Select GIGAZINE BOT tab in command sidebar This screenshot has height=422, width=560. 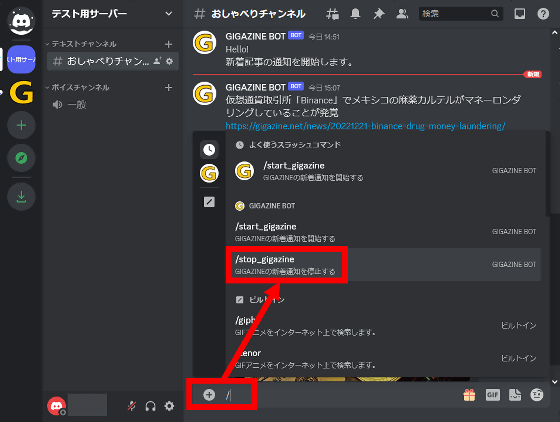tap(209, 173)
